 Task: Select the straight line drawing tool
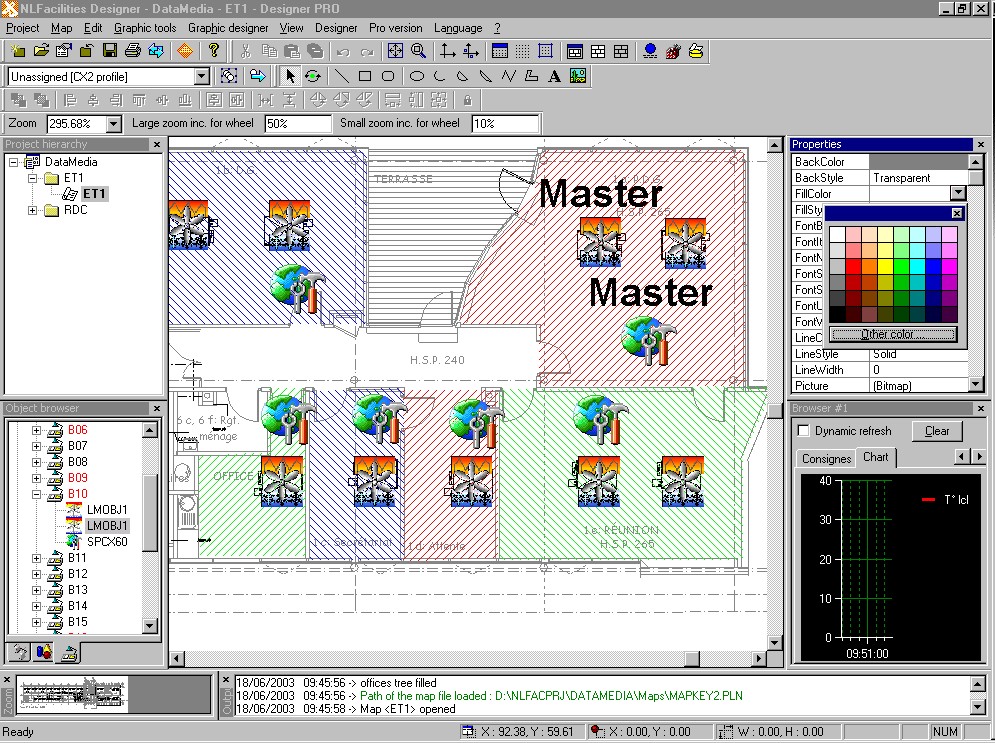click(x=342, y=76)
